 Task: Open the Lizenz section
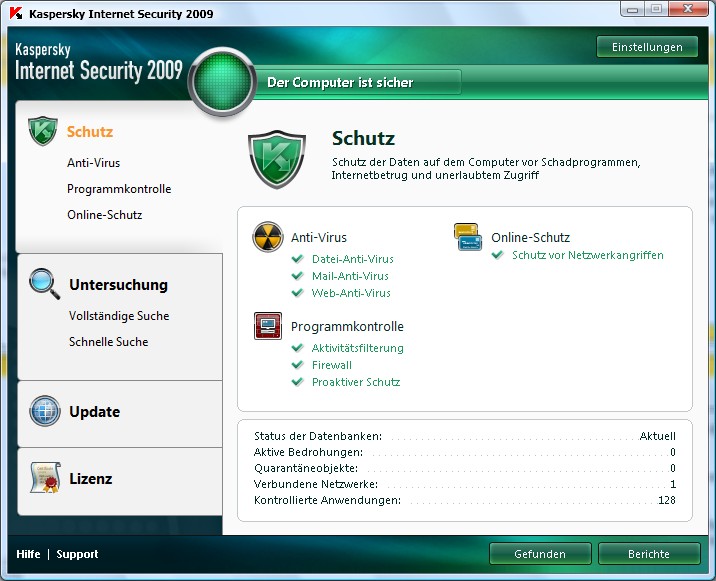91,478
